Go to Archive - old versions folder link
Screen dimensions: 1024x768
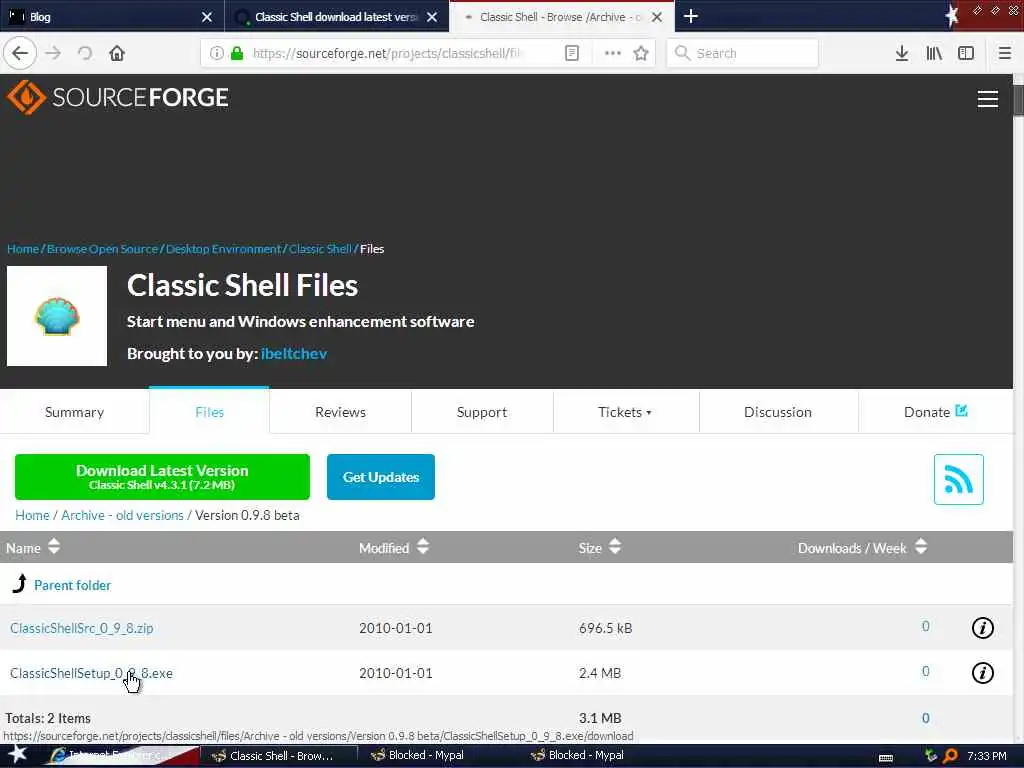coord(122,515)
